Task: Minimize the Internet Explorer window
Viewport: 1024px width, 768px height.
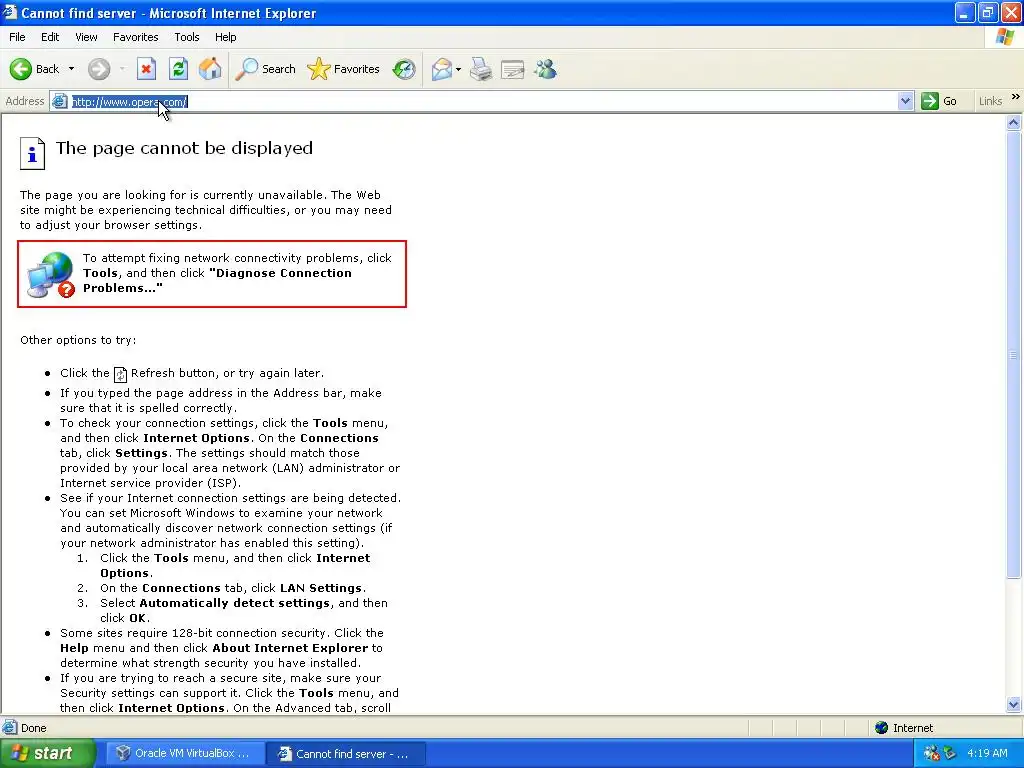Action: [965, 12]
